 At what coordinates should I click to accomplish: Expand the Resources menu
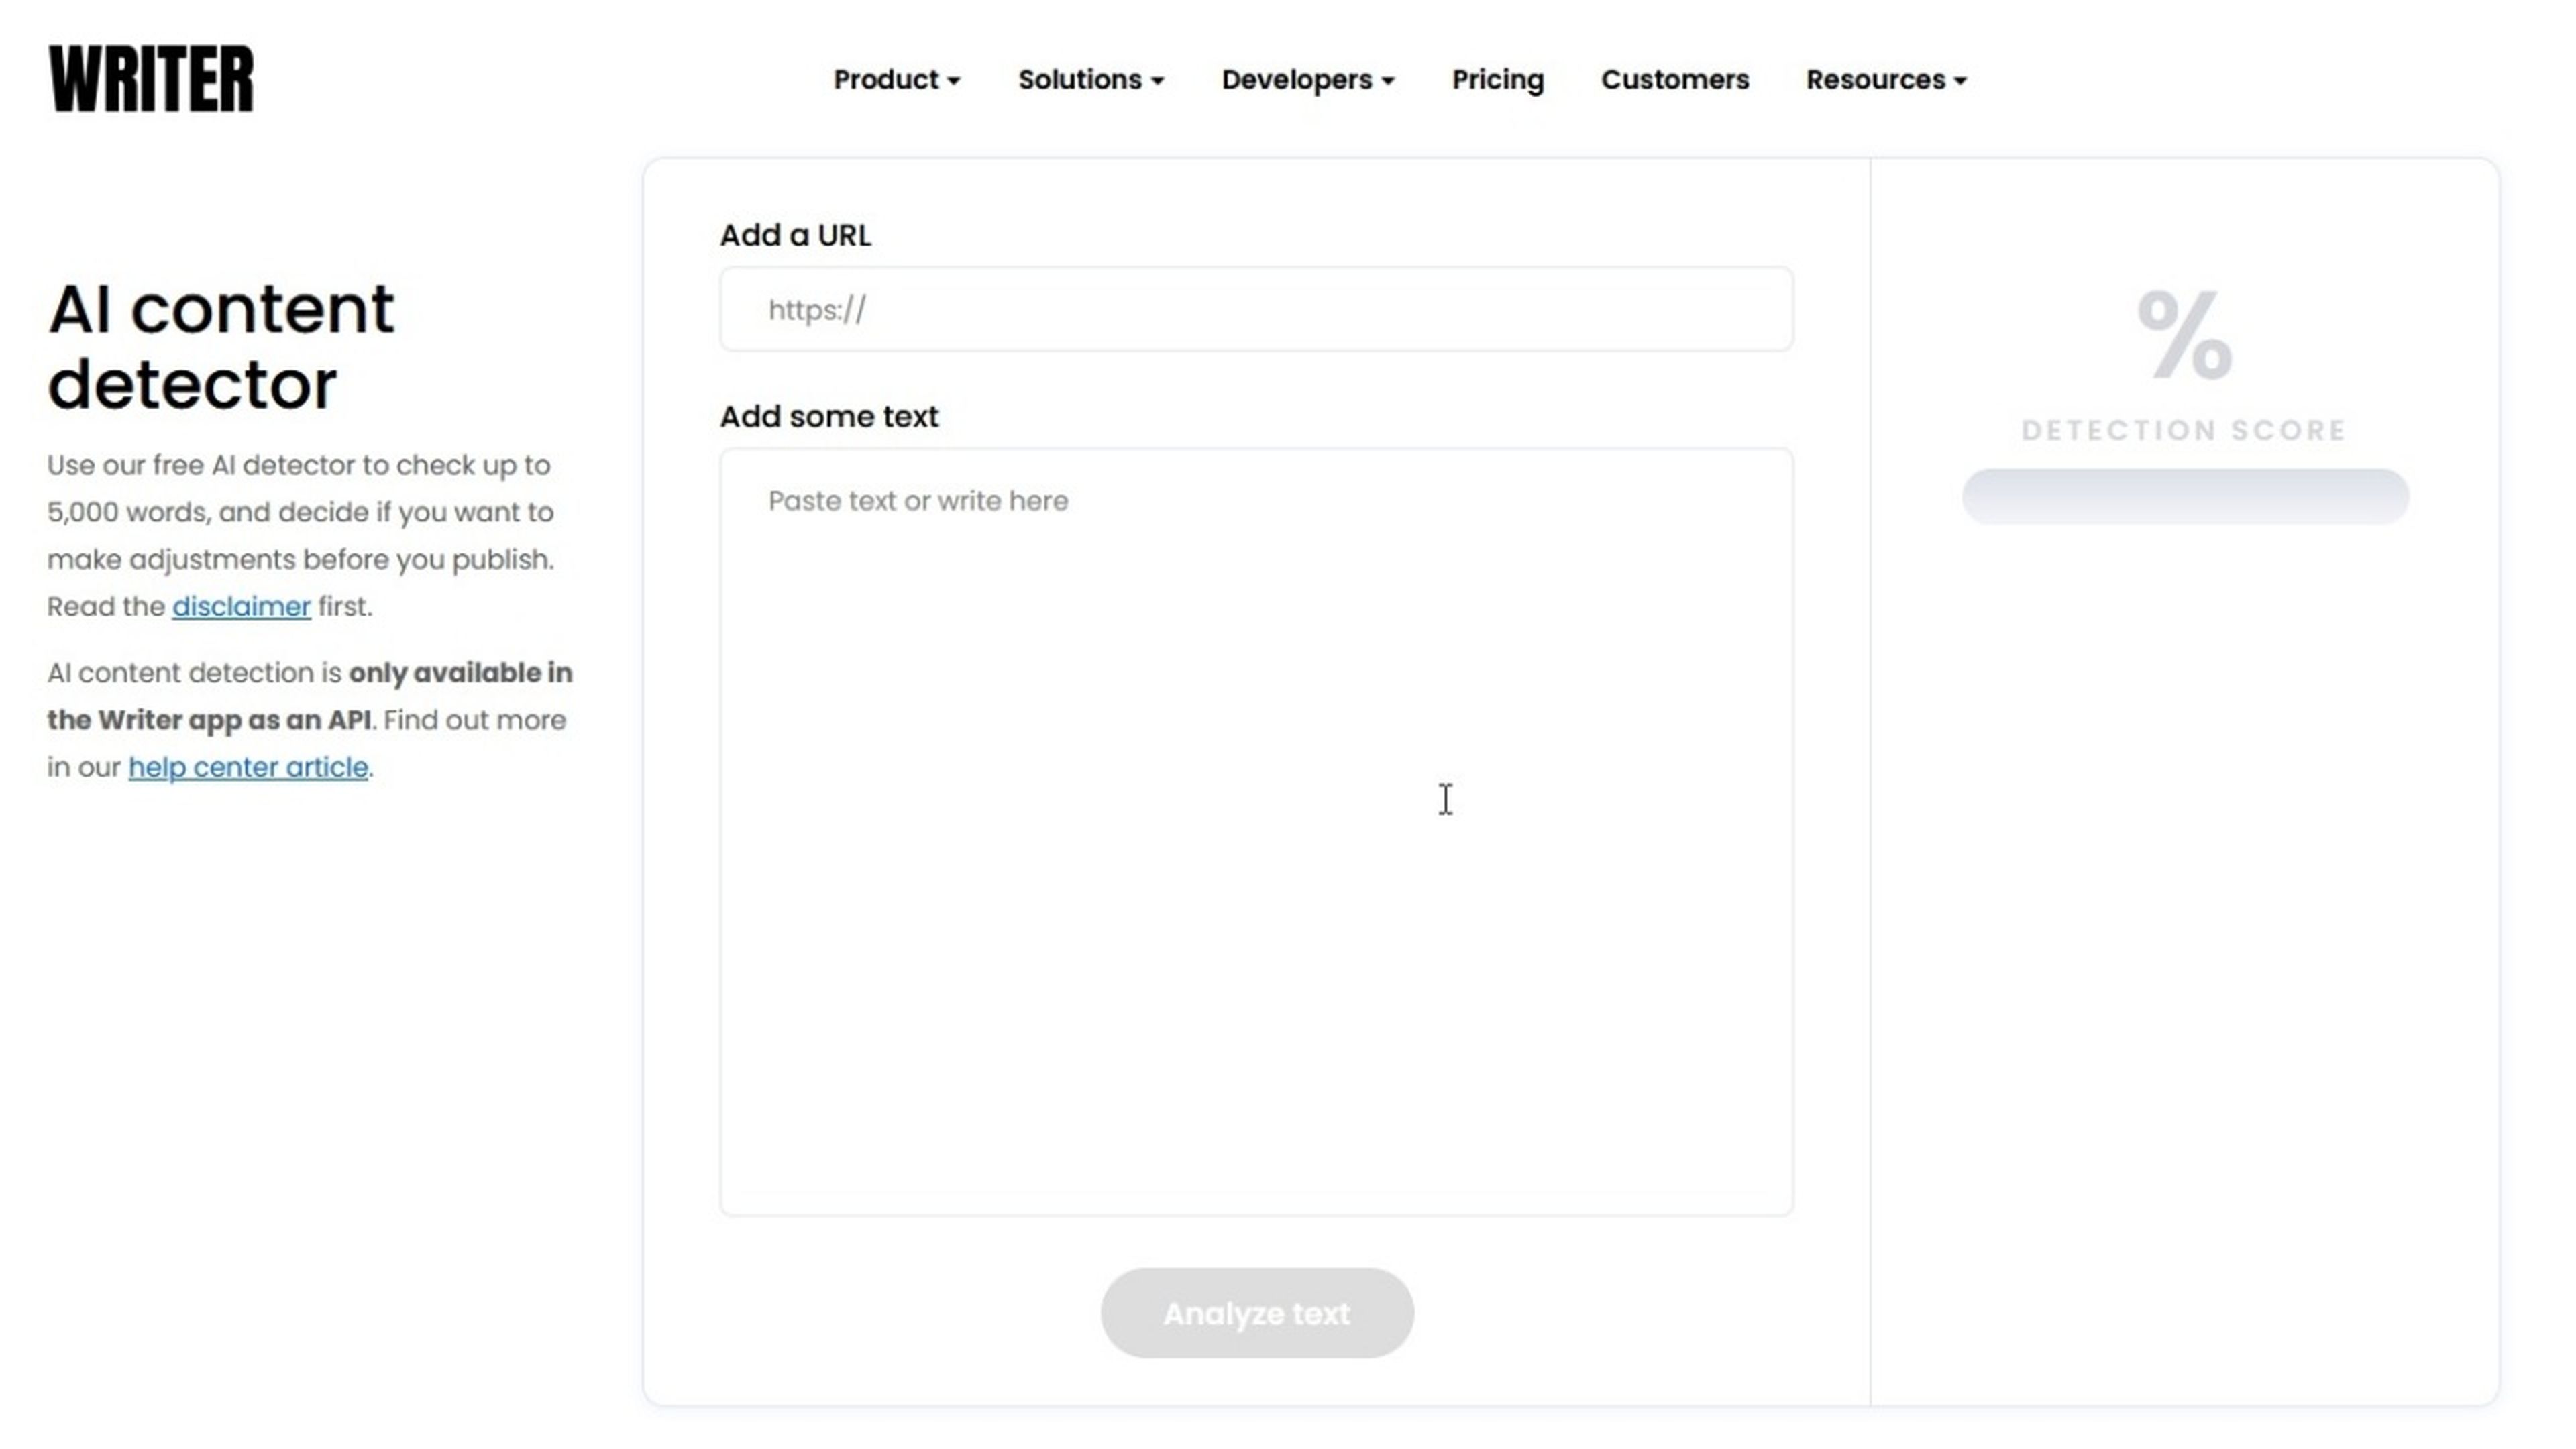click(1885, 79)
